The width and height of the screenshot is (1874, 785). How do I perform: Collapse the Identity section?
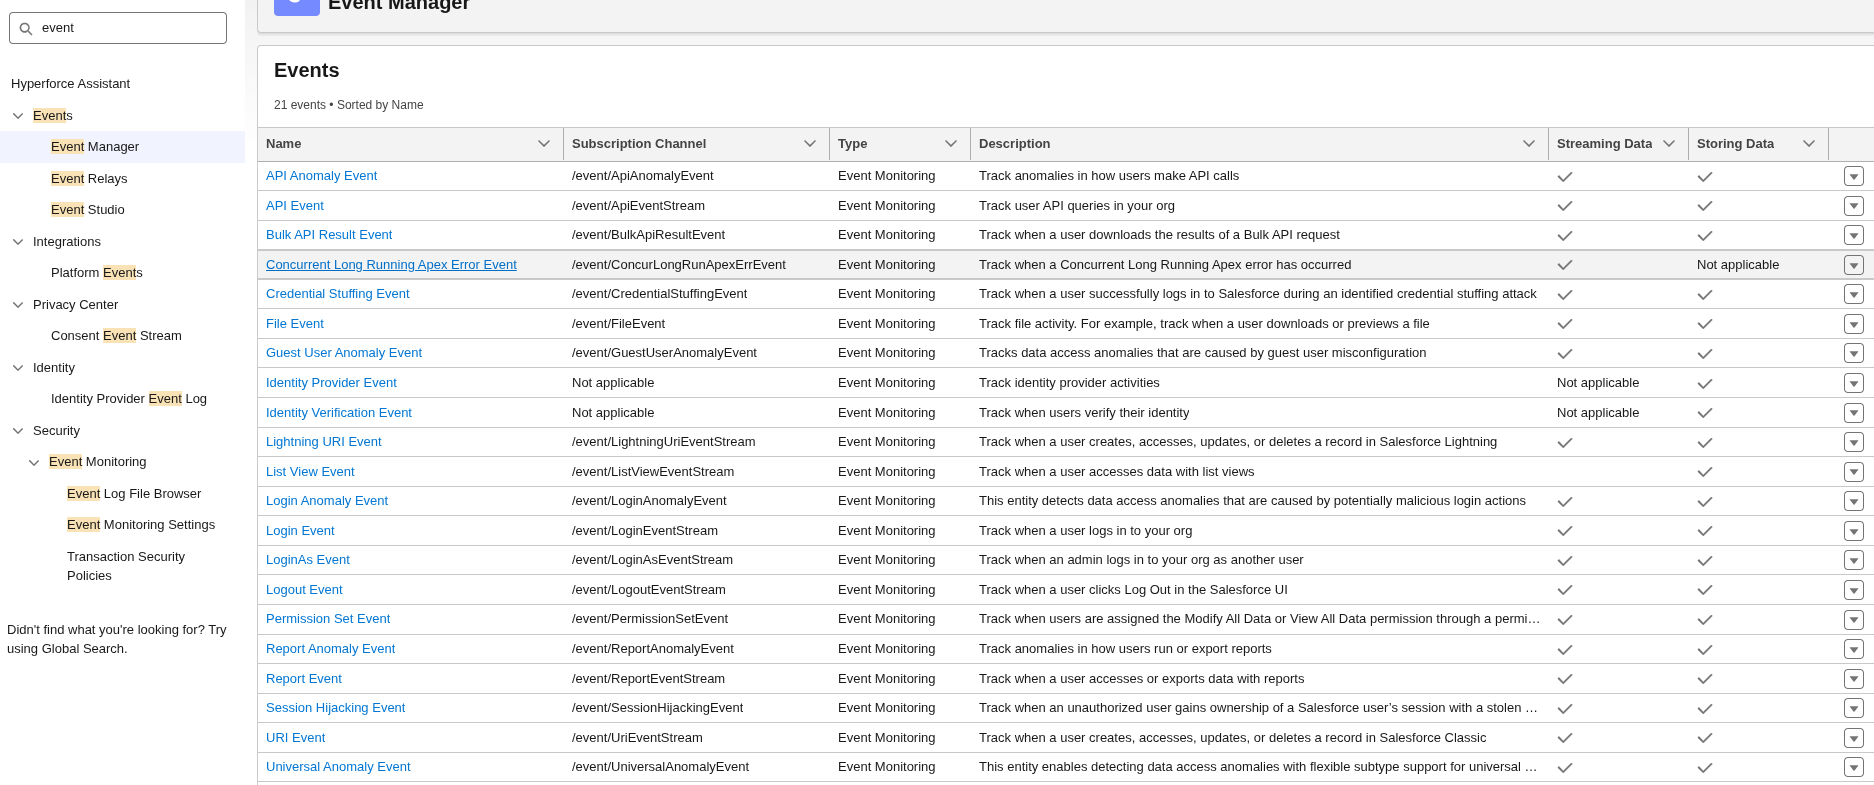(x=18, y=368)
